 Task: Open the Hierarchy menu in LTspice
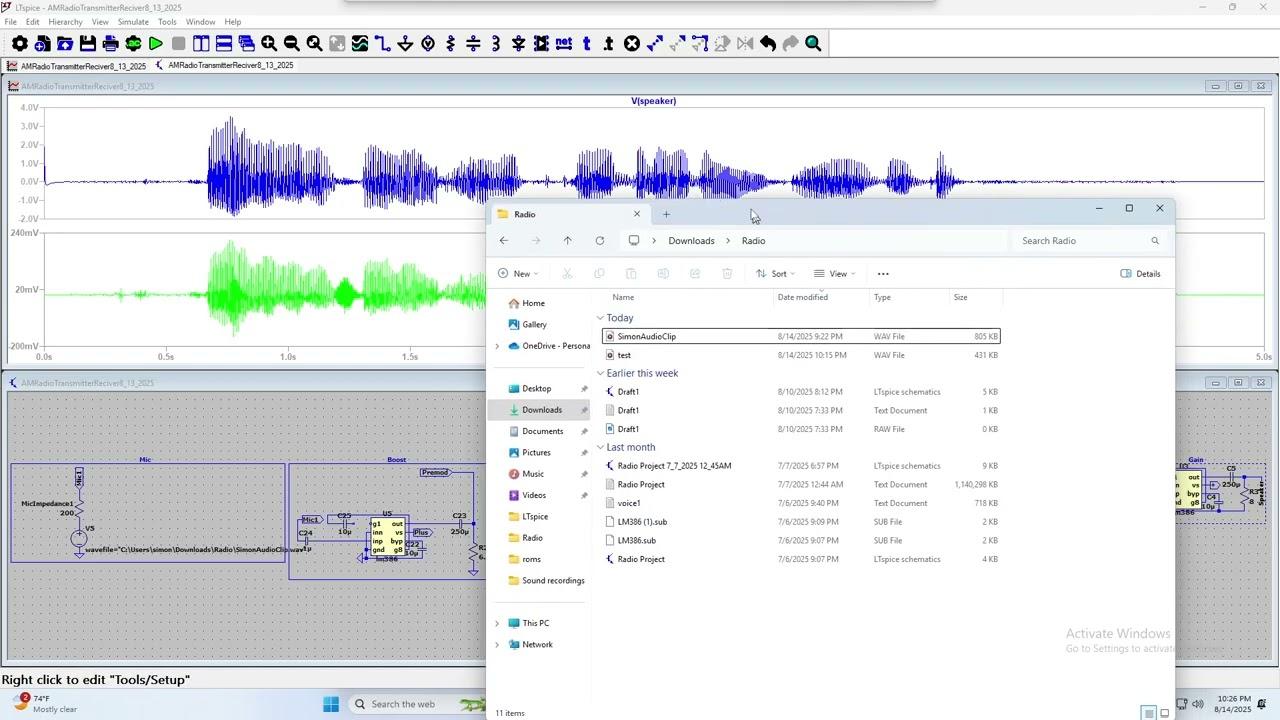pyautogui.click(x=66, y=22)
